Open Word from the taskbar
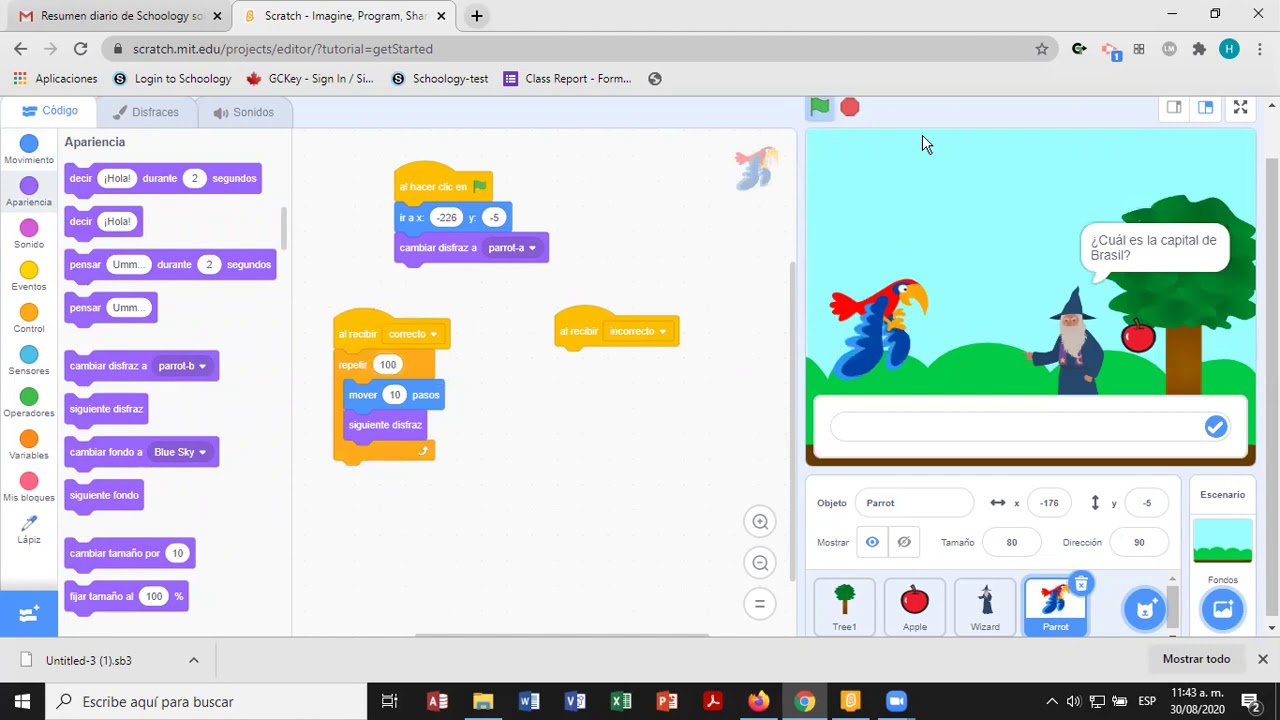This screenshot has width=1280, height=720. pyautogui.click(x=529, y=701)
